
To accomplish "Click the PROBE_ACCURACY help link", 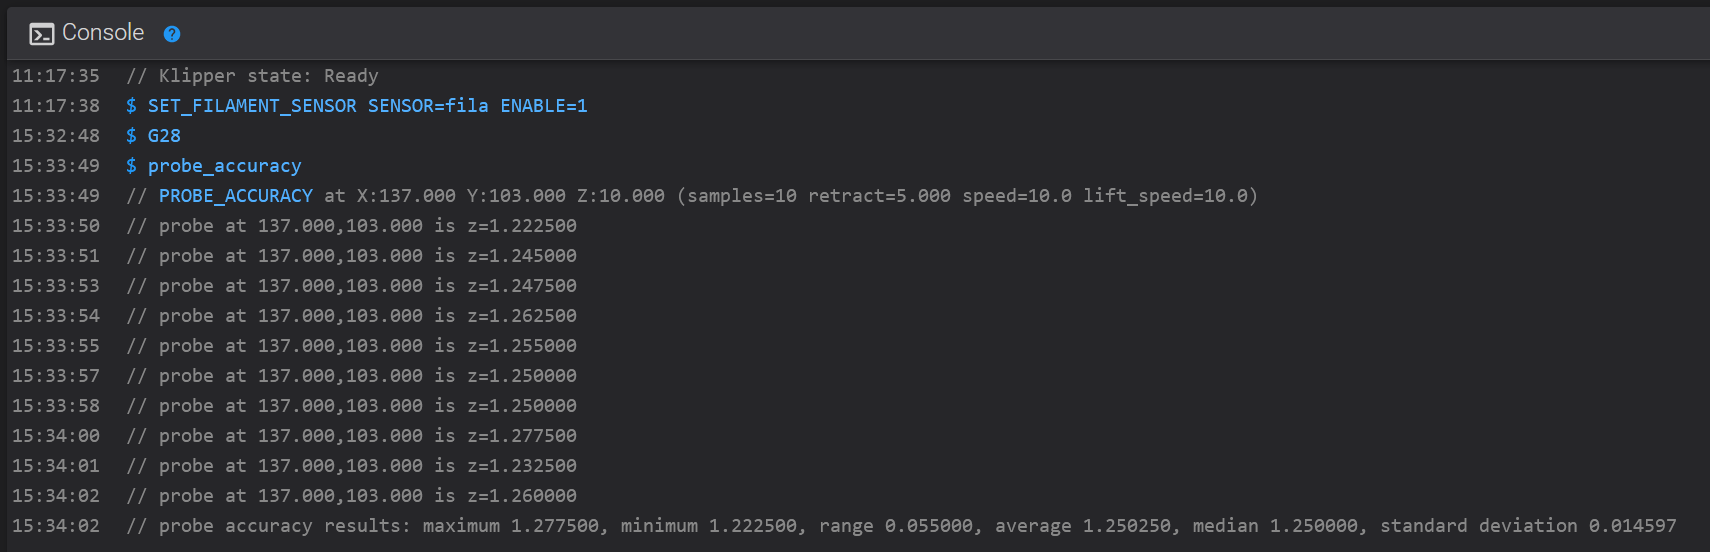I will coord(235,196).
